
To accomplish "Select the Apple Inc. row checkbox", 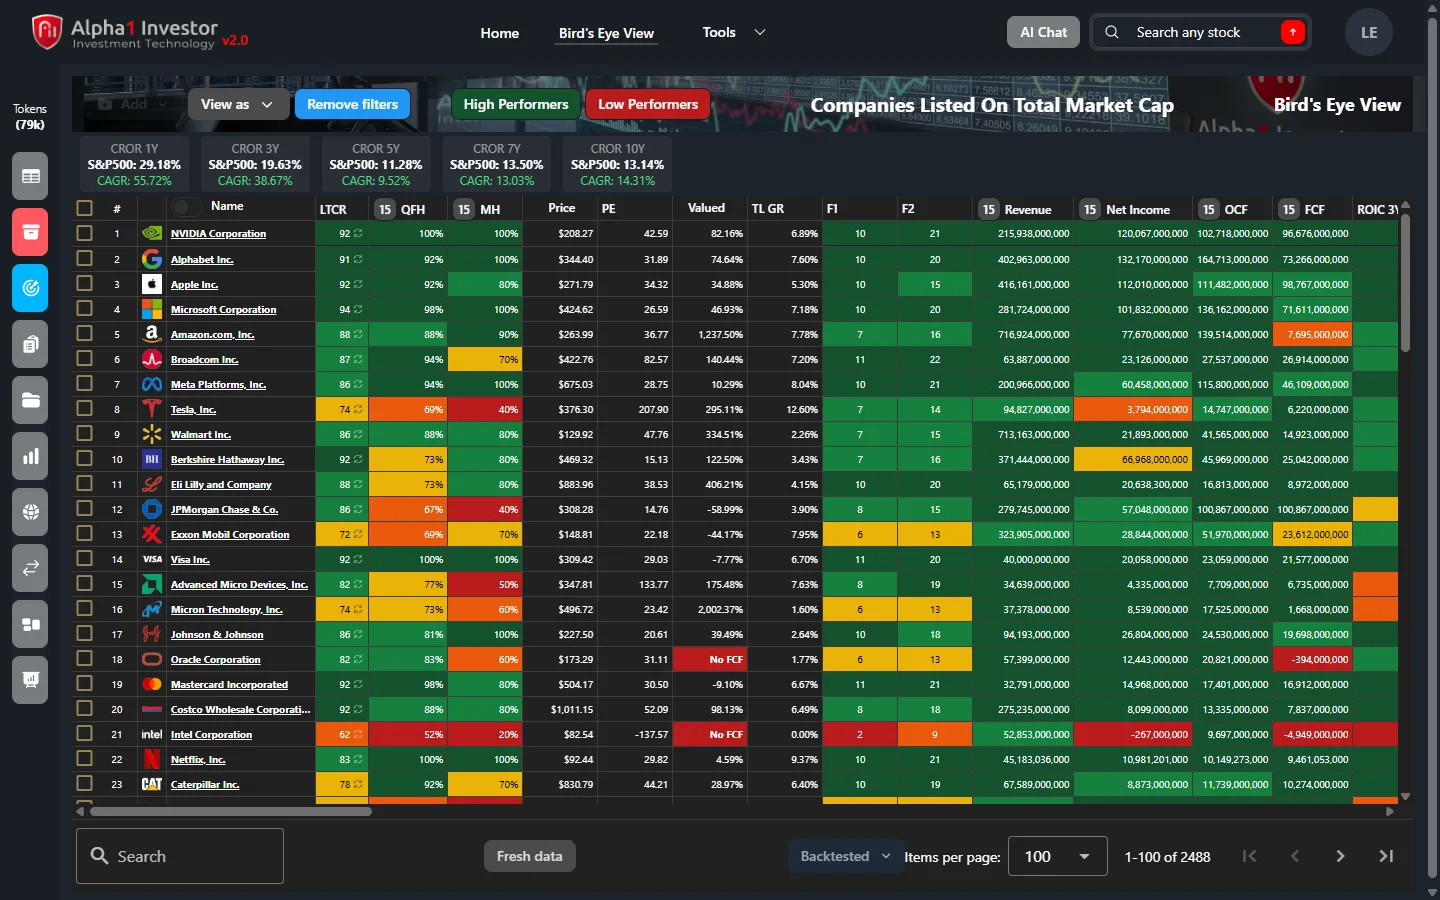I will pos(84,283).
